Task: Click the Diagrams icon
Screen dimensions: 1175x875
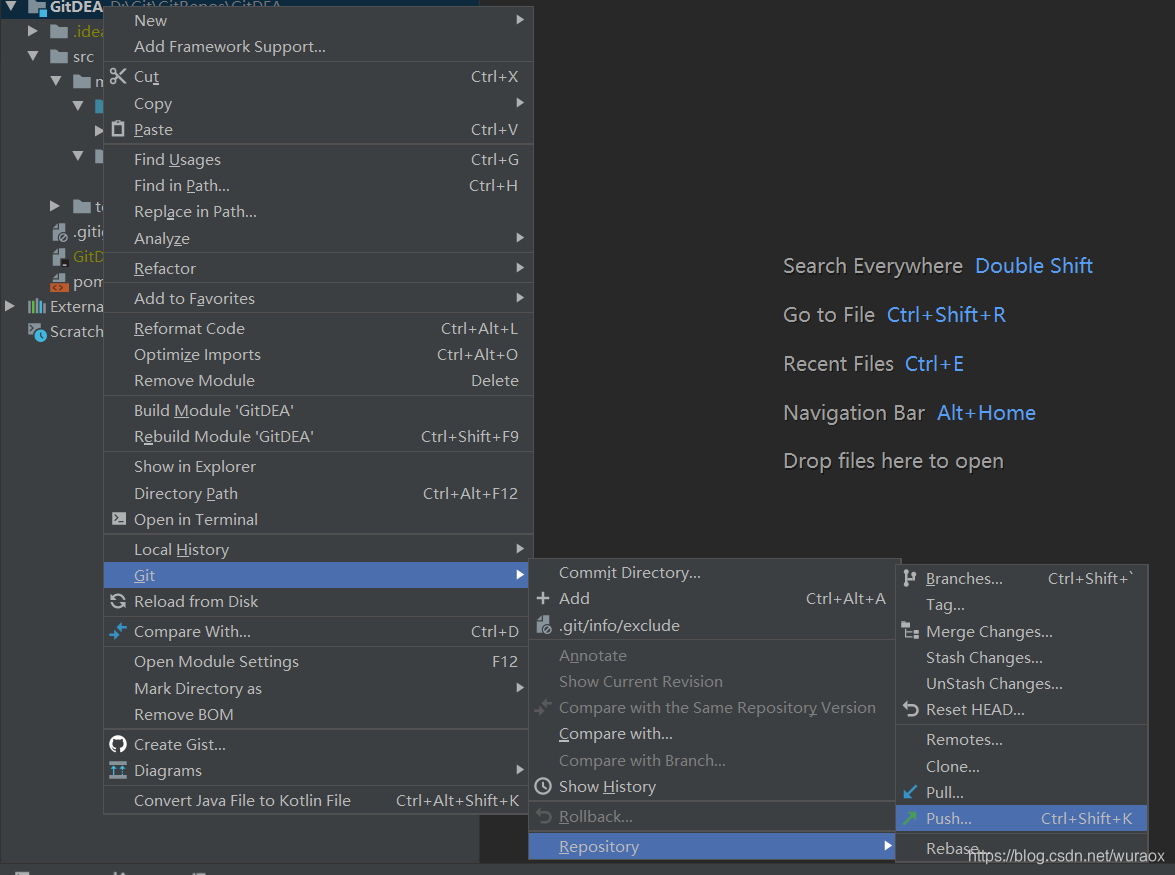Action: click(118, 770)
